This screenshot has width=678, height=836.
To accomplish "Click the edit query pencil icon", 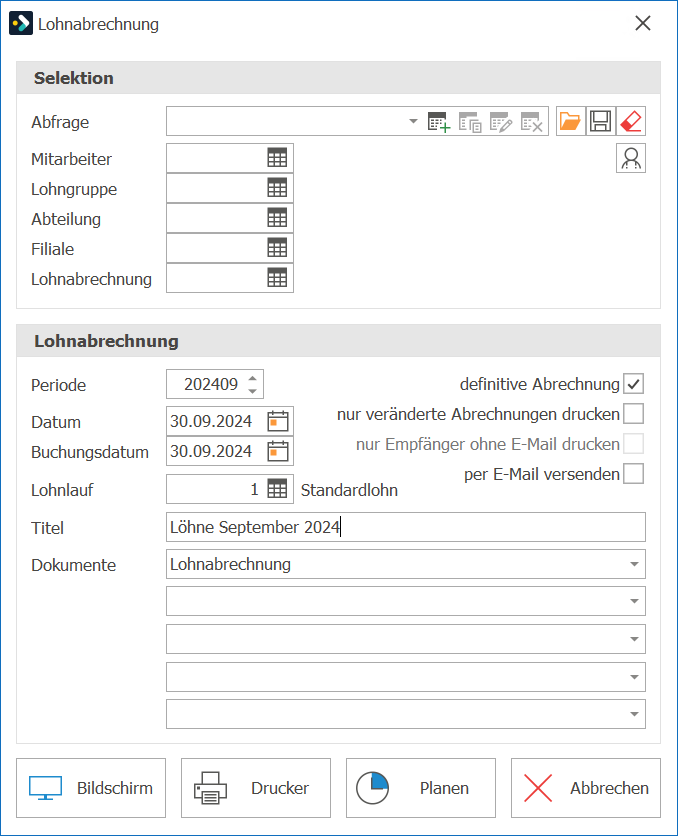I will point(501,122).
